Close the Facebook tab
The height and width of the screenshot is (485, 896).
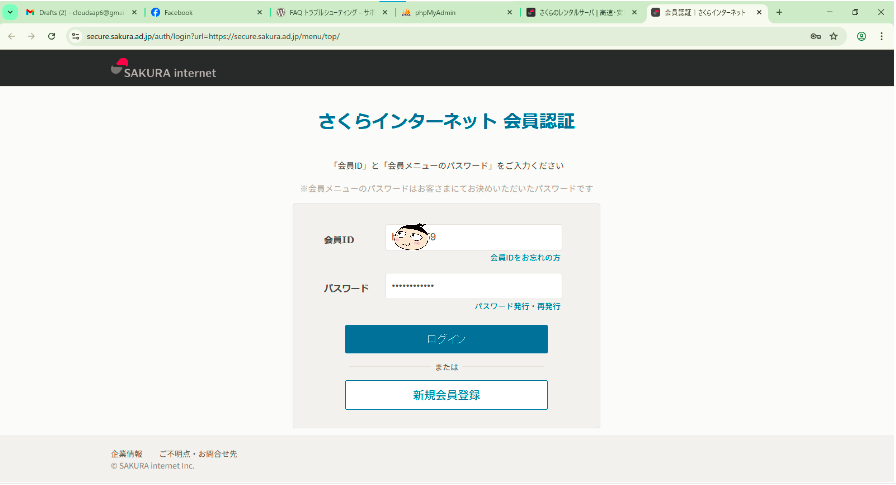pyautogui.click(x=259, y=12)
